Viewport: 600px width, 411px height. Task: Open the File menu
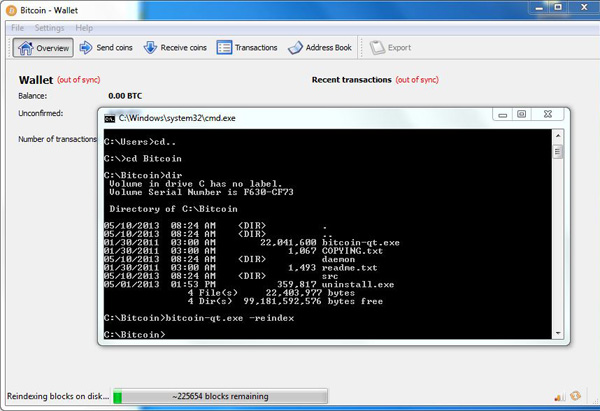coord(17,28)
